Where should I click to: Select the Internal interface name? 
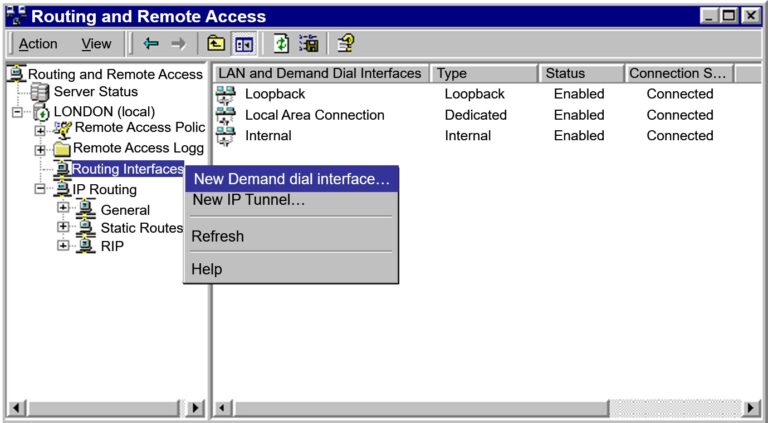[x=268, y=136]
